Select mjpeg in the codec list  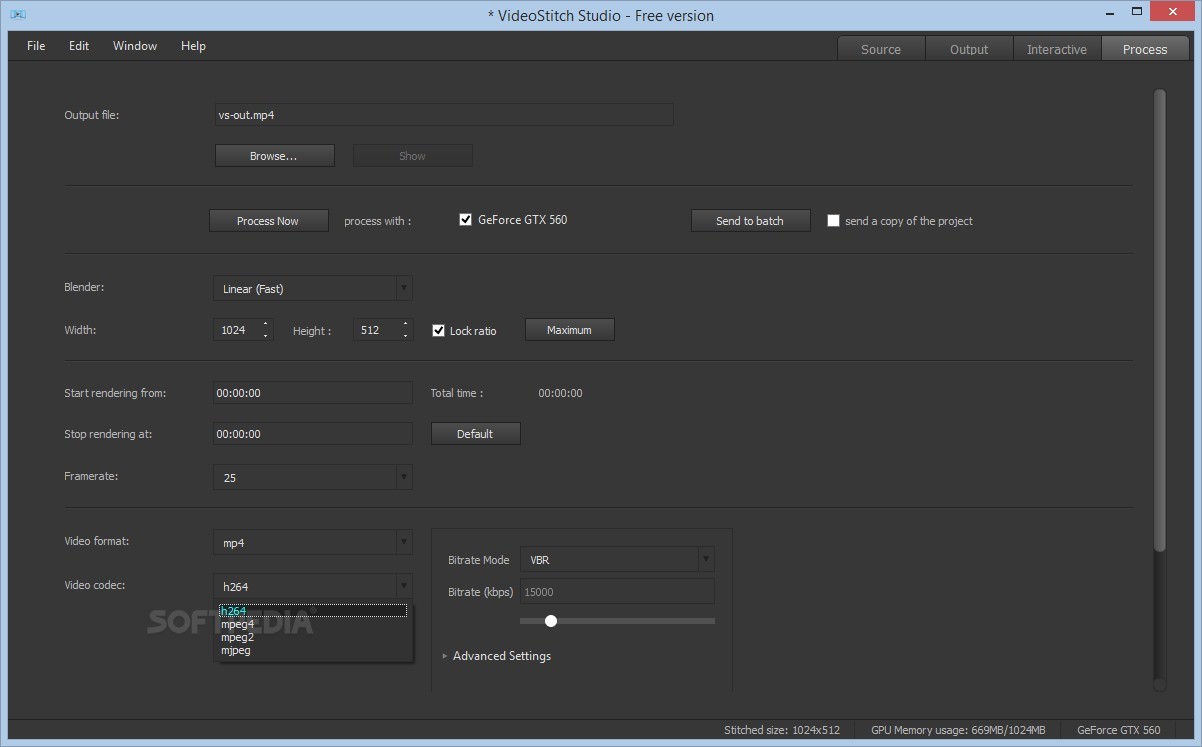click(313, 650)
